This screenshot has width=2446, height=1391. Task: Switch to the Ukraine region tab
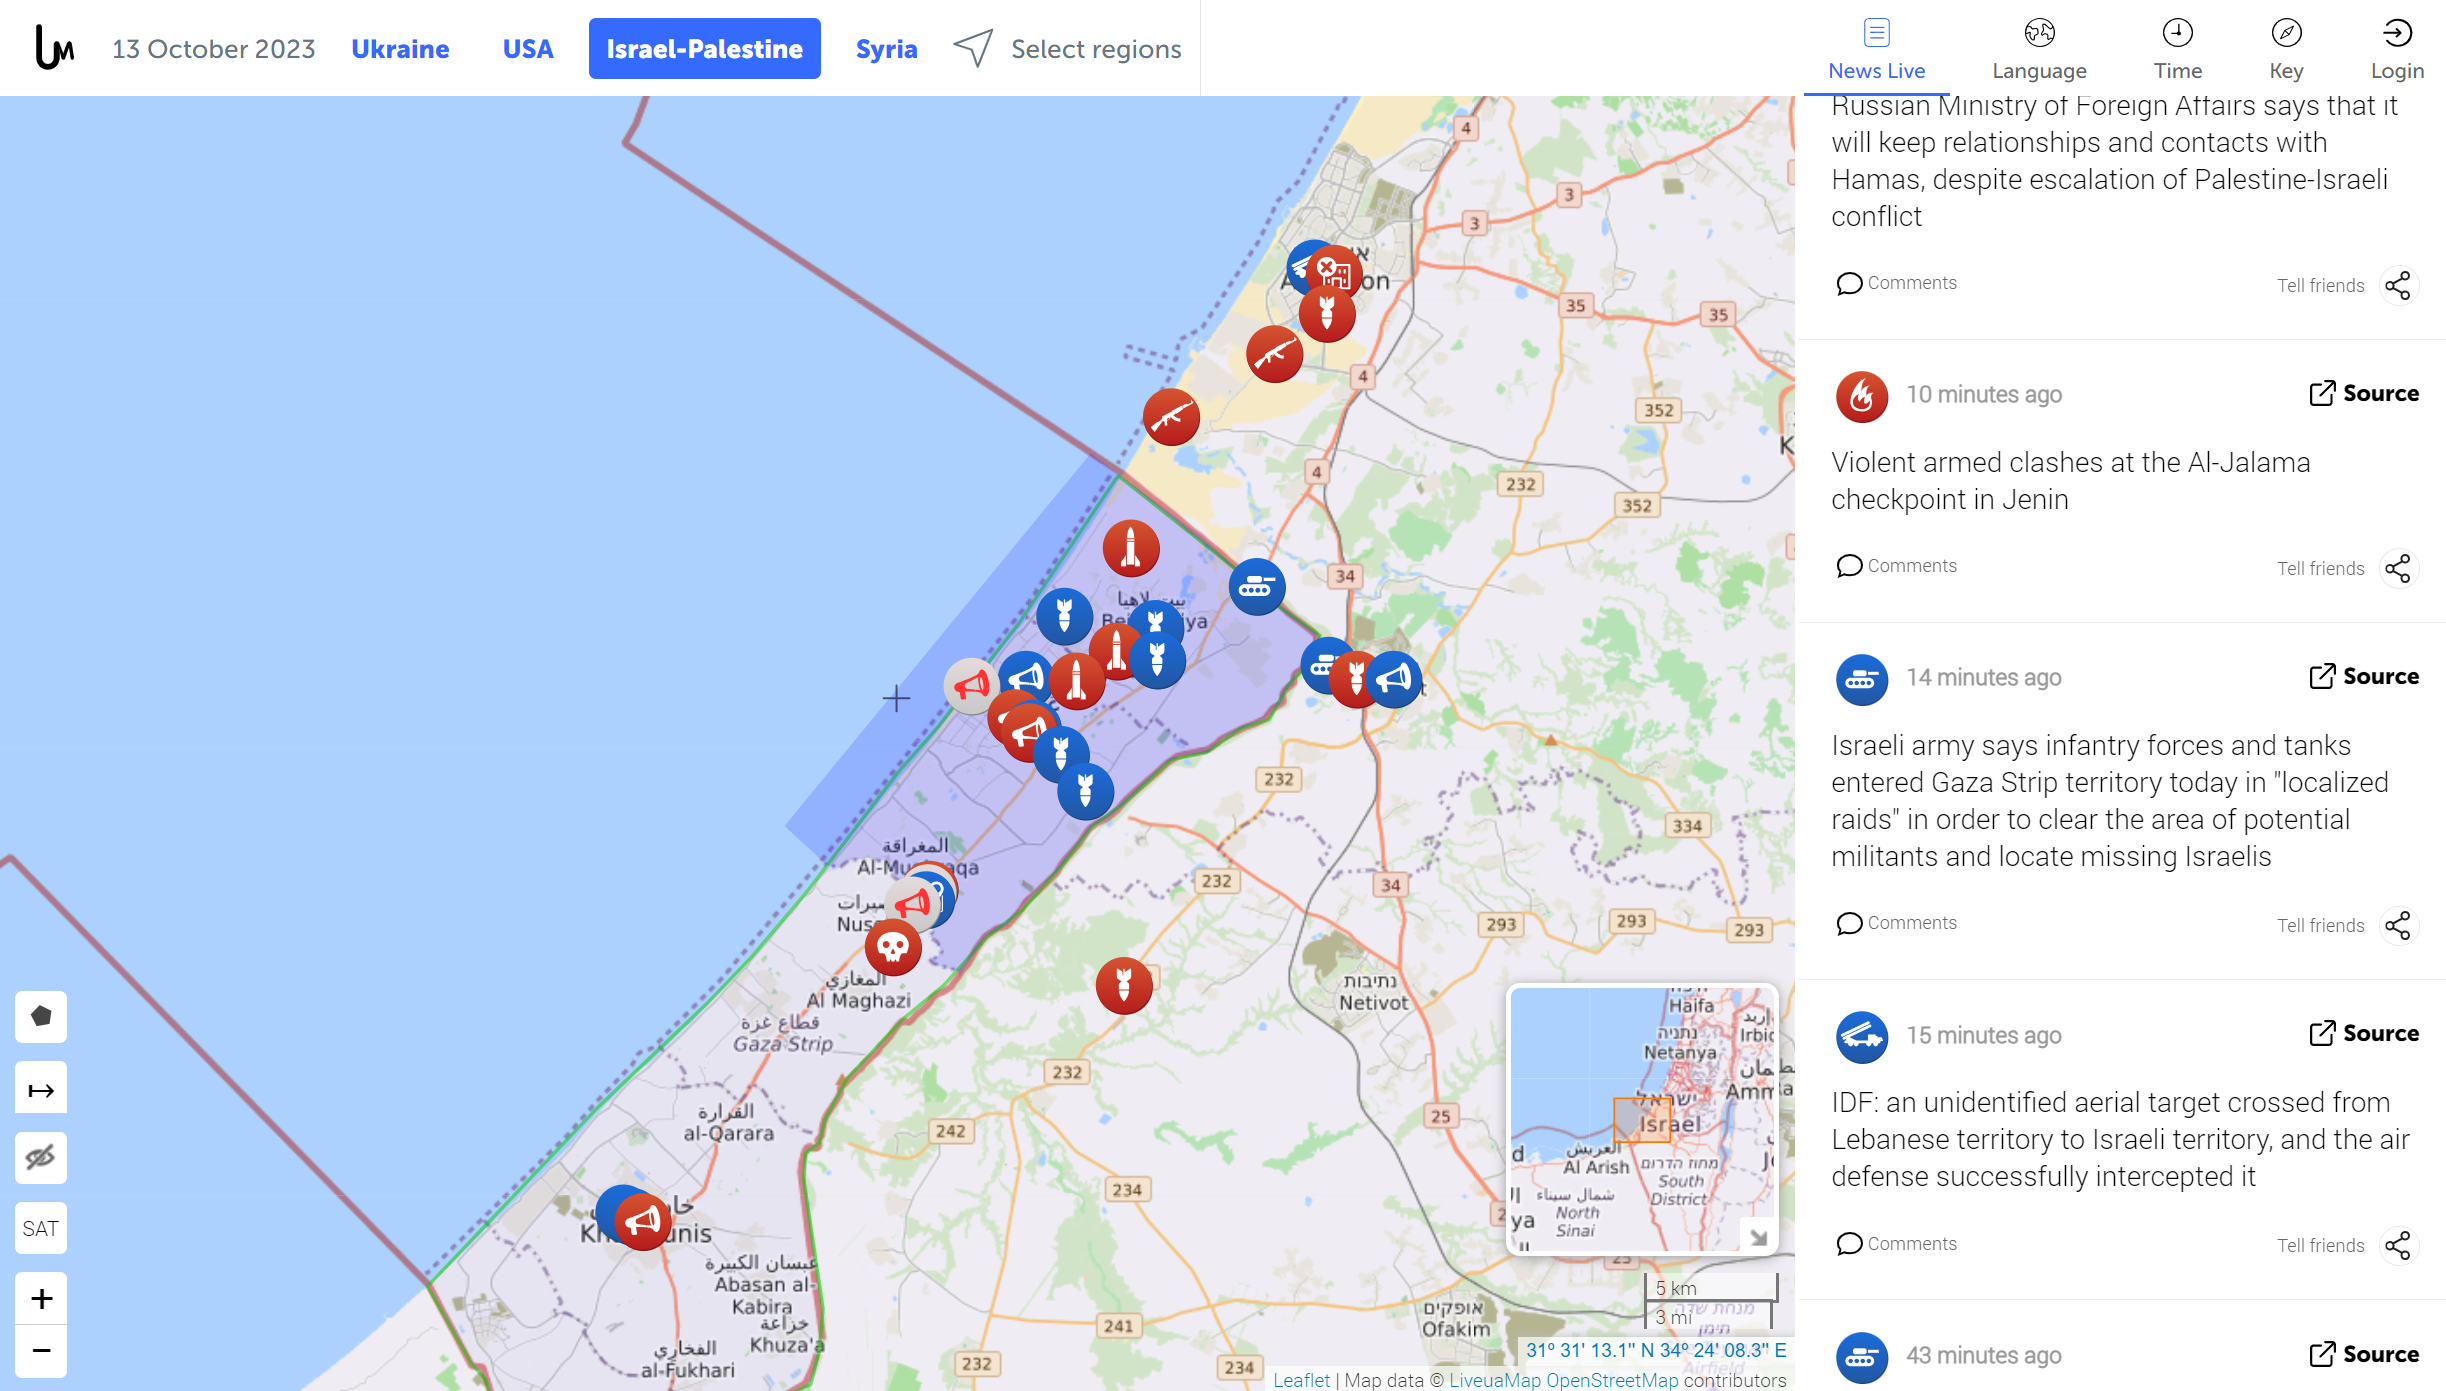click(400, 49)
